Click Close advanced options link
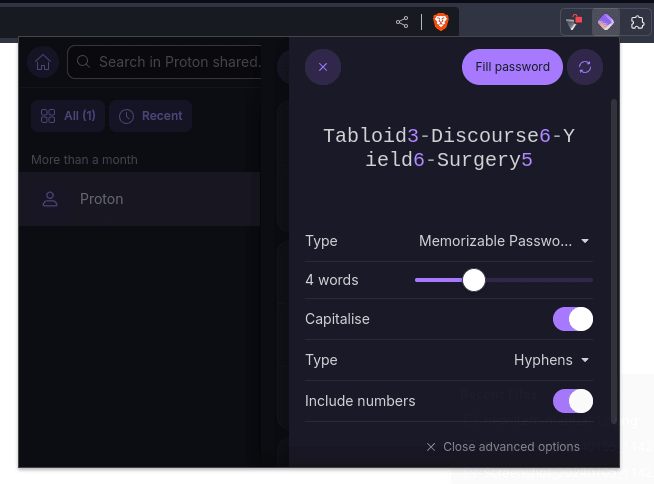This screenshot has width=654, height=484. 503,447
